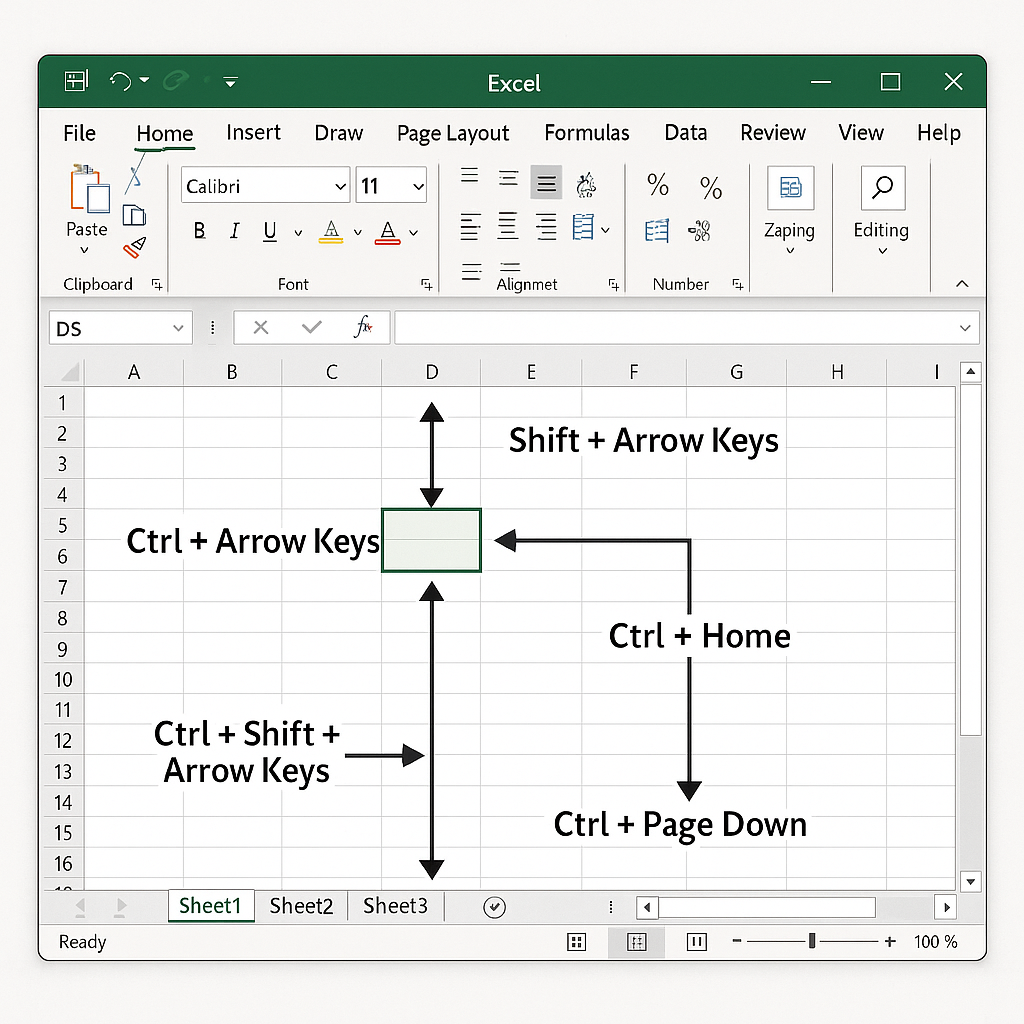
Task: Toggle Center alignment
Action: click(x=507, y=227)
